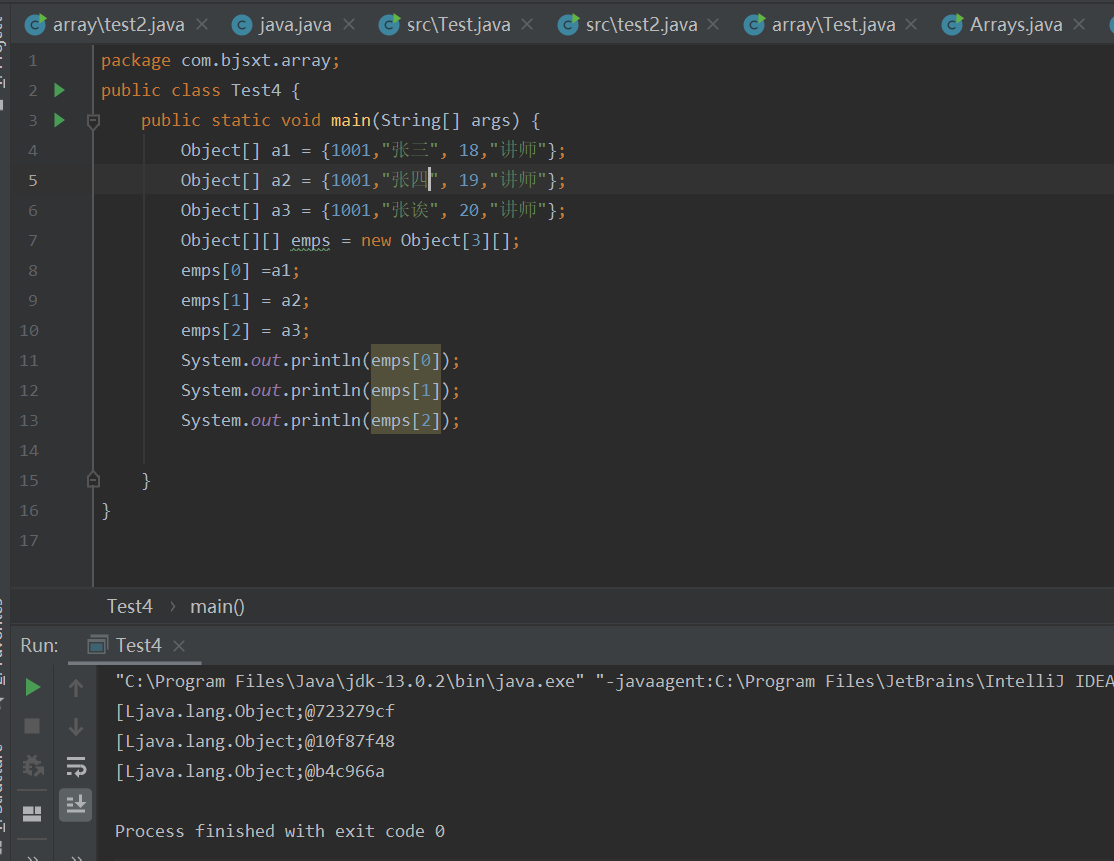This screenshot has height=861, width=1114.
Task: Click line number 17 in the gutter
Action: tap(28, 541)
